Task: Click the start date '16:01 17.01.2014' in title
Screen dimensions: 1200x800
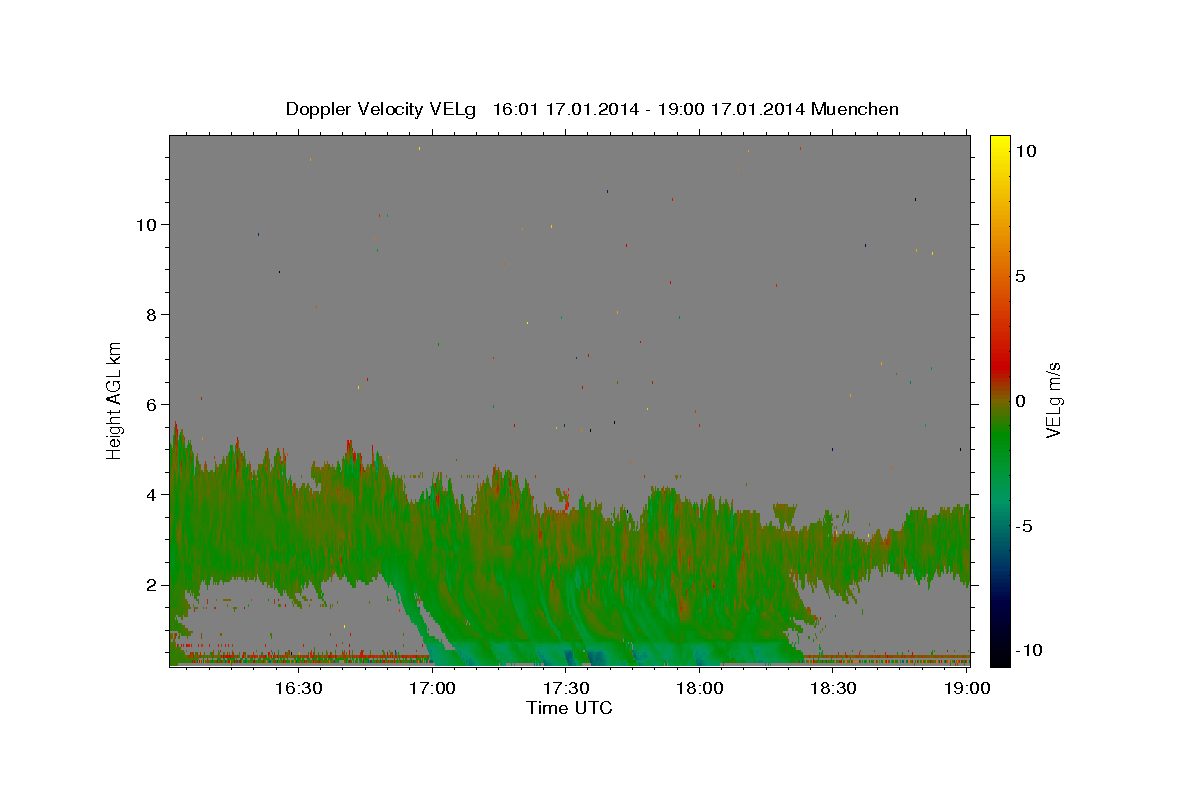Action: [x=565, y=109]
